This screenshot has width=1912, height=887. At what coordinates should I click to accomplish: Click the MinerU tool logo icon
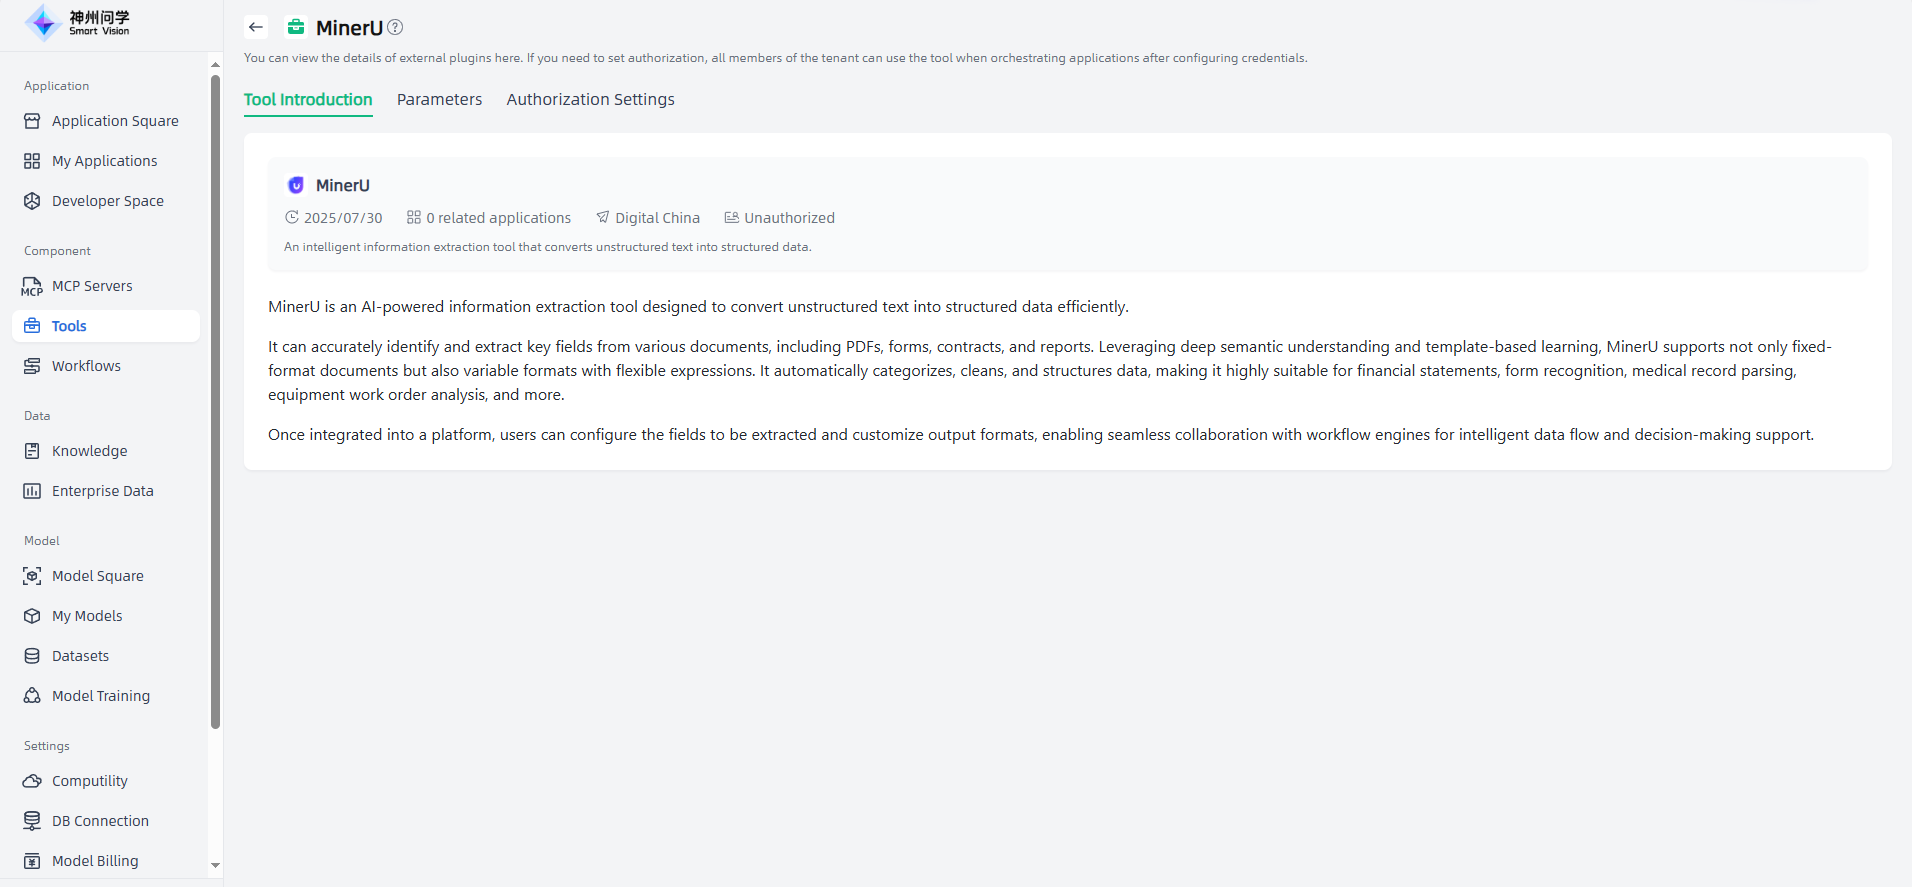[x=296, y=185]
